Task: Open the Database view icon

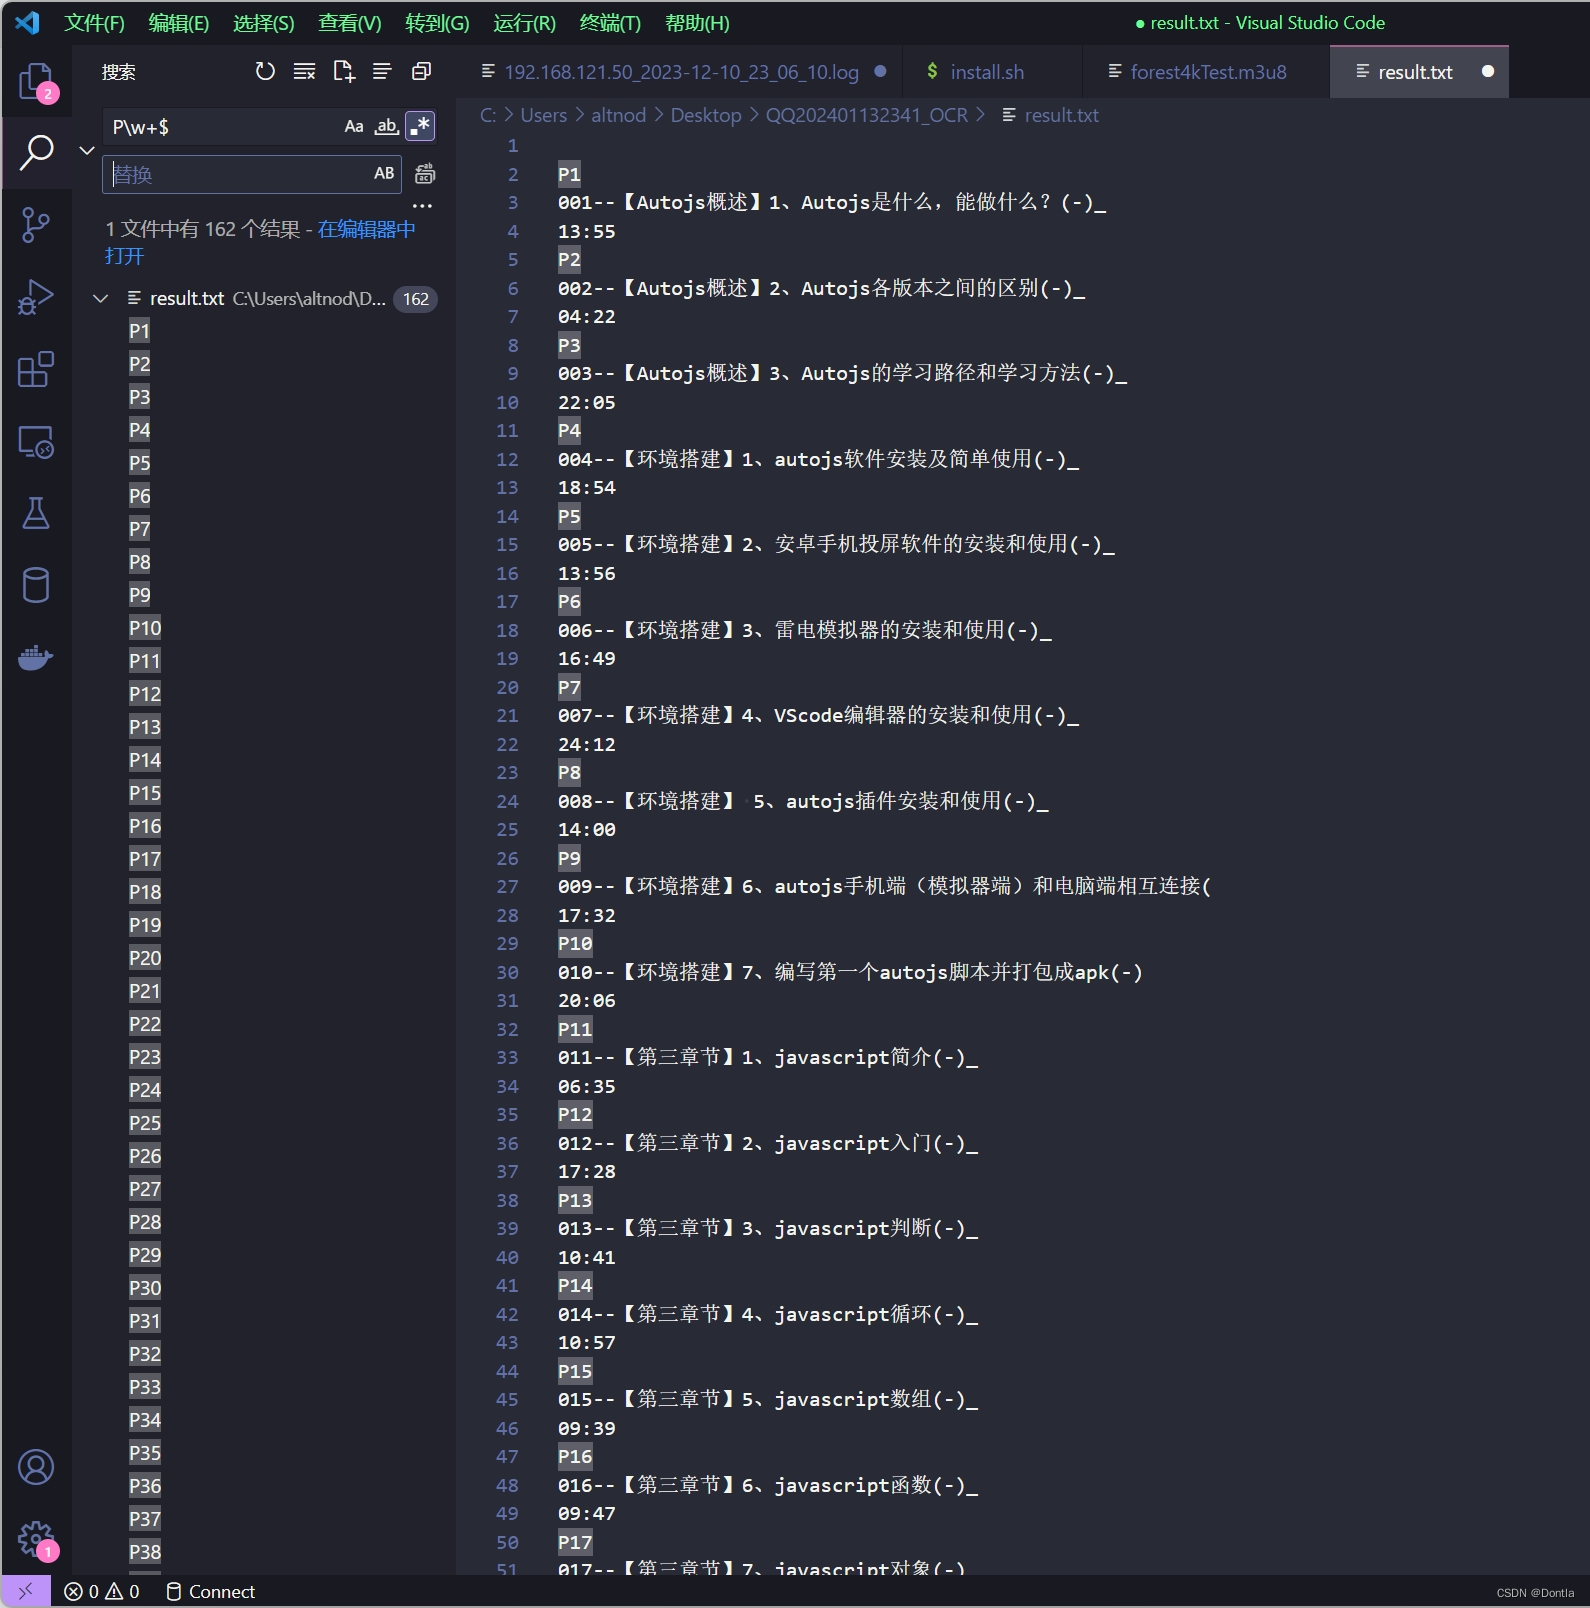Action: 36,585
